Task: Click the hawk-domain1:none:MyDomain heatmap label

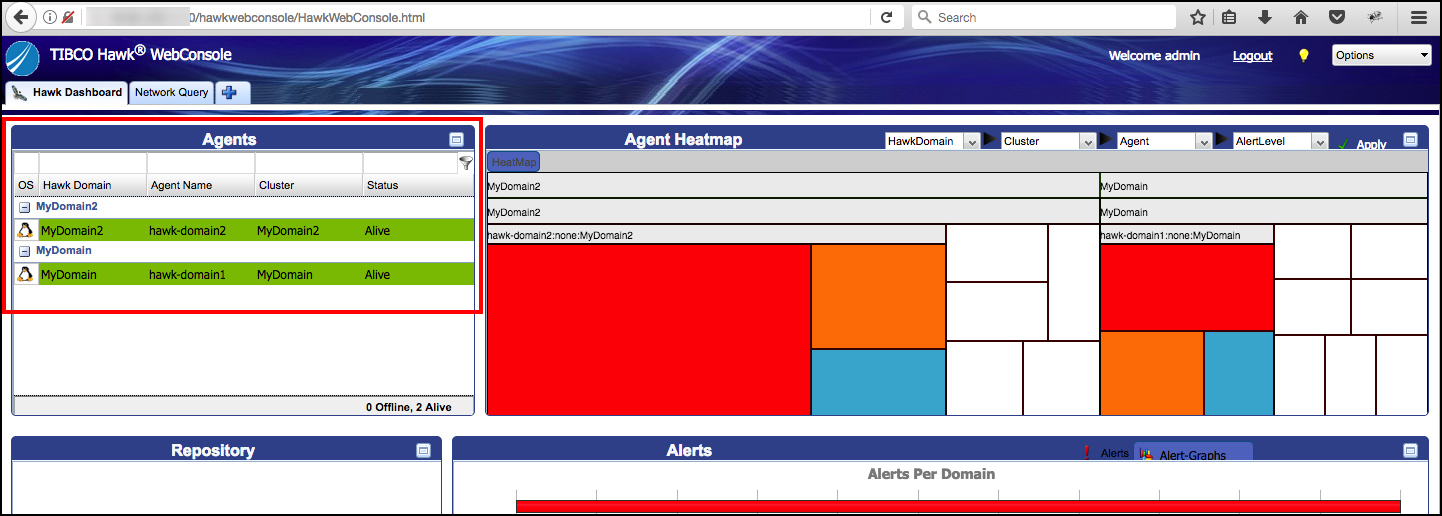Action: 1170,236
